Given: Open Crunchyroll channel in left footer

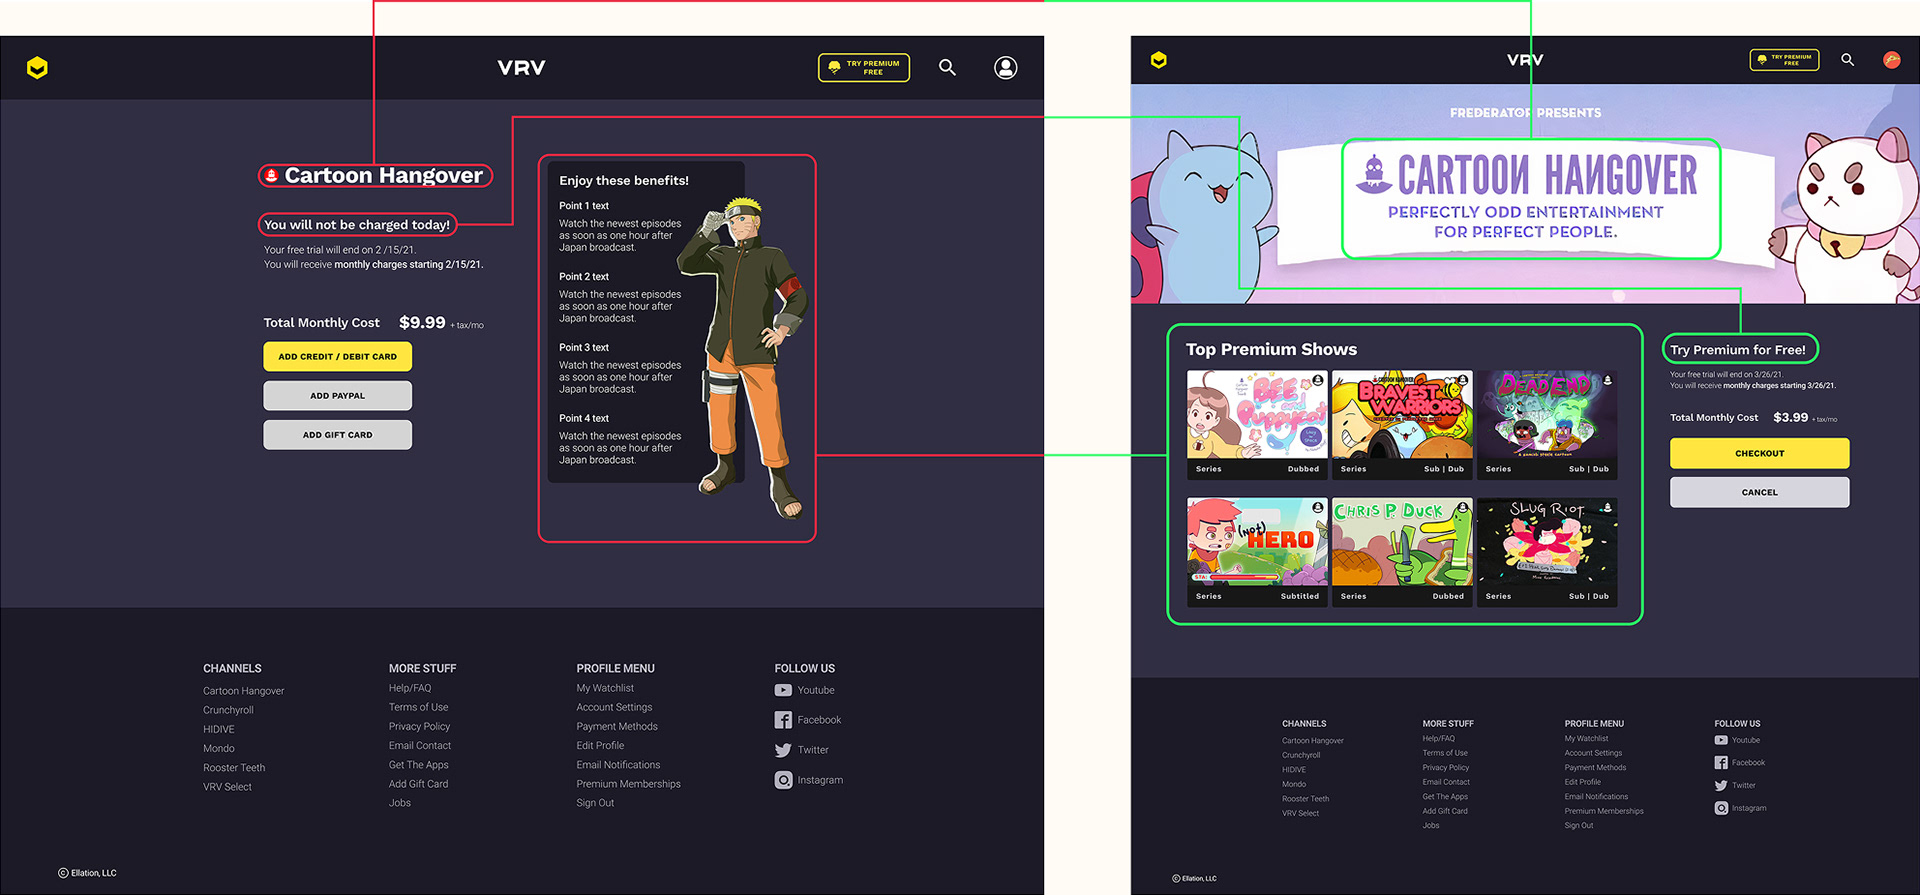Looking at the screenshot, I should 228,710.
